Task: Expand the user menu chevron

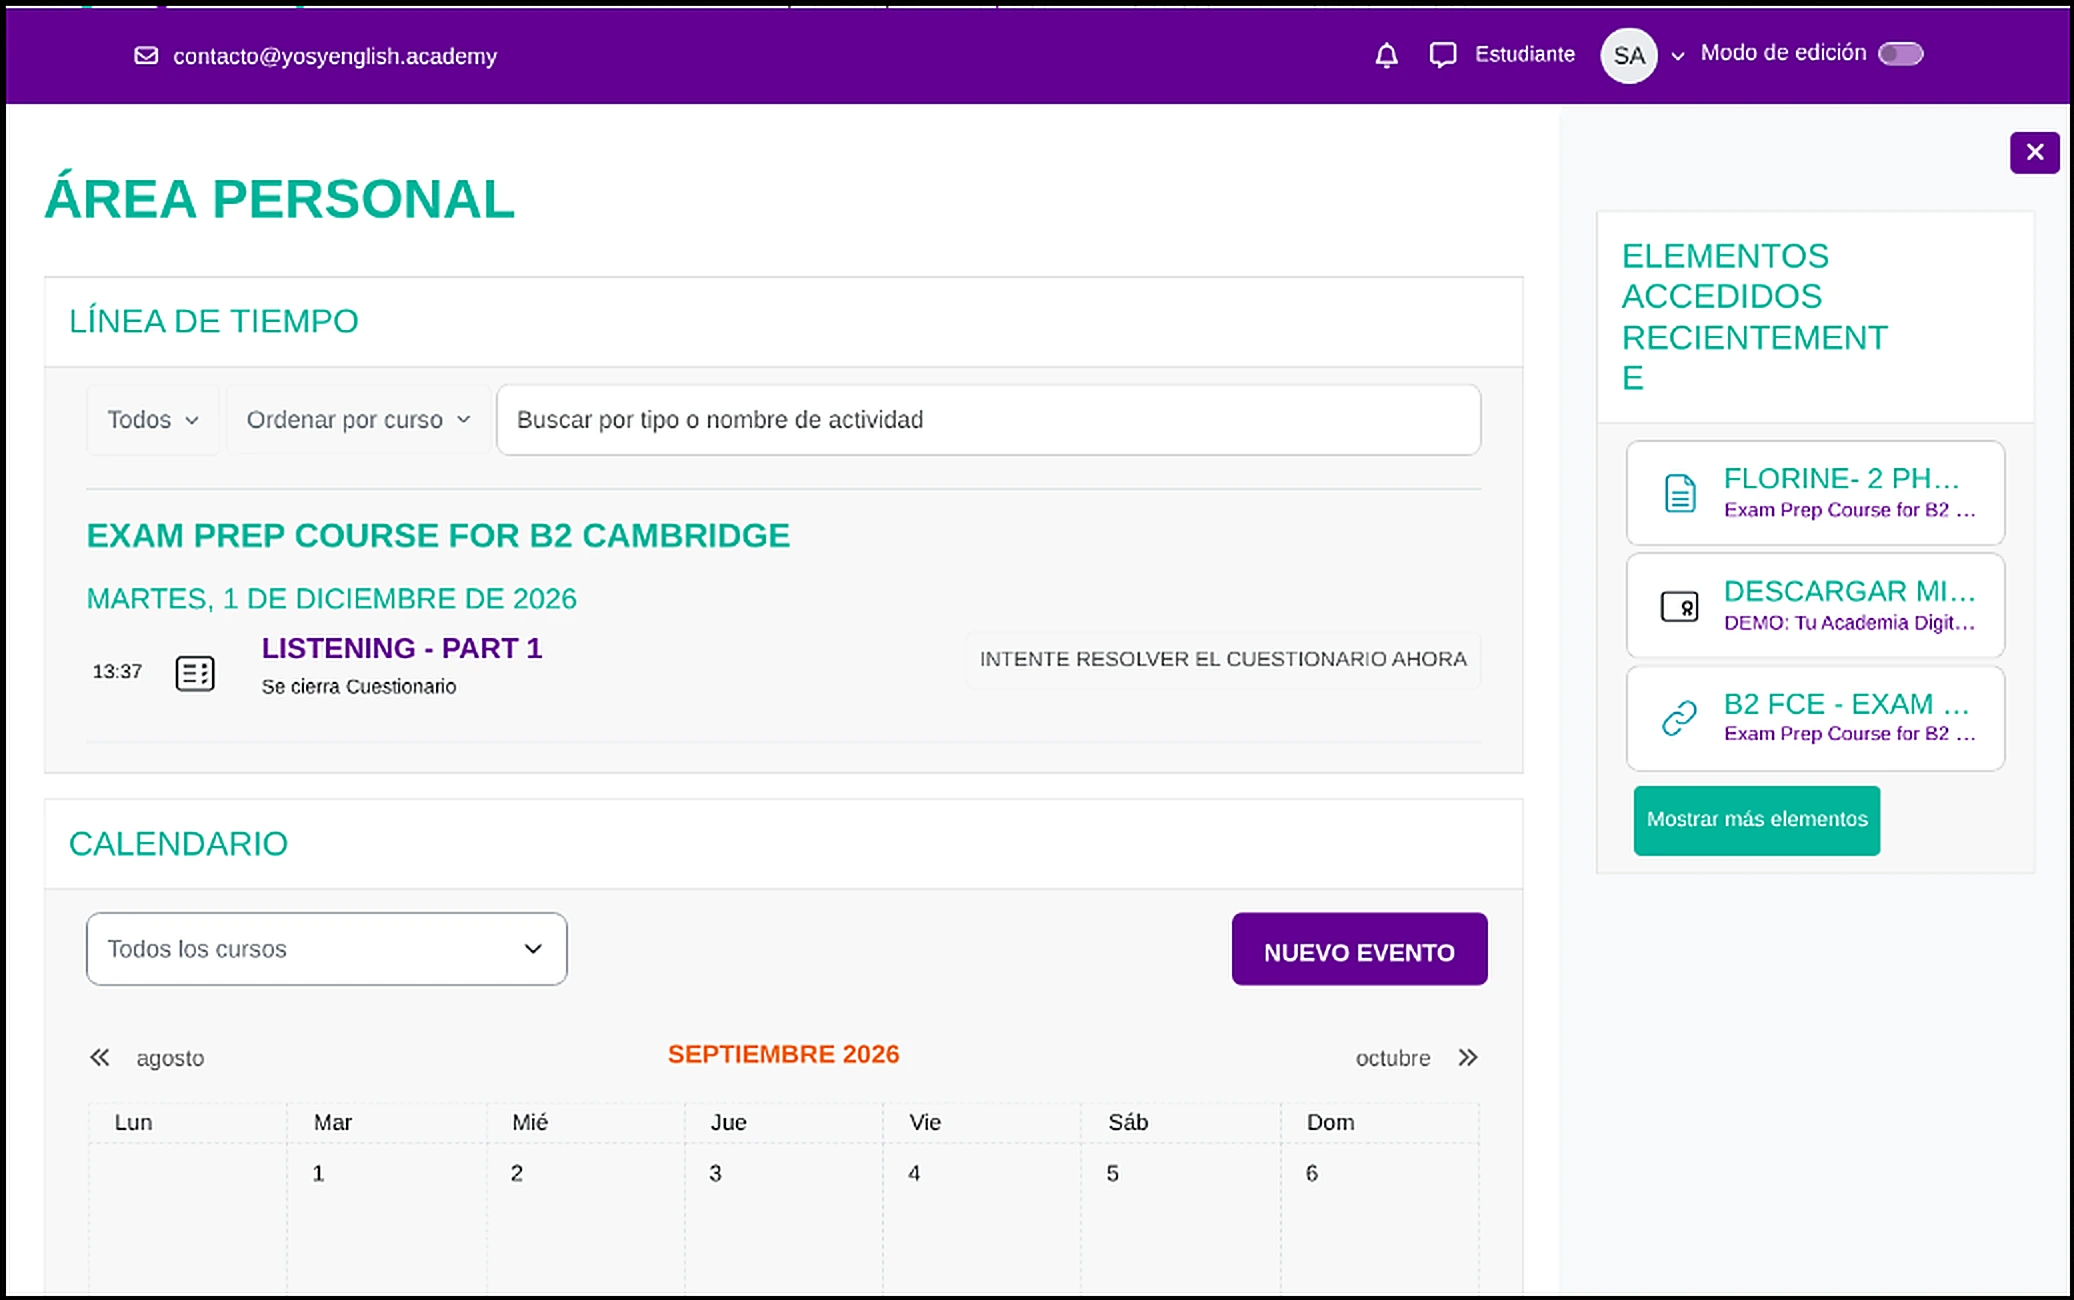Action: 1678,56
